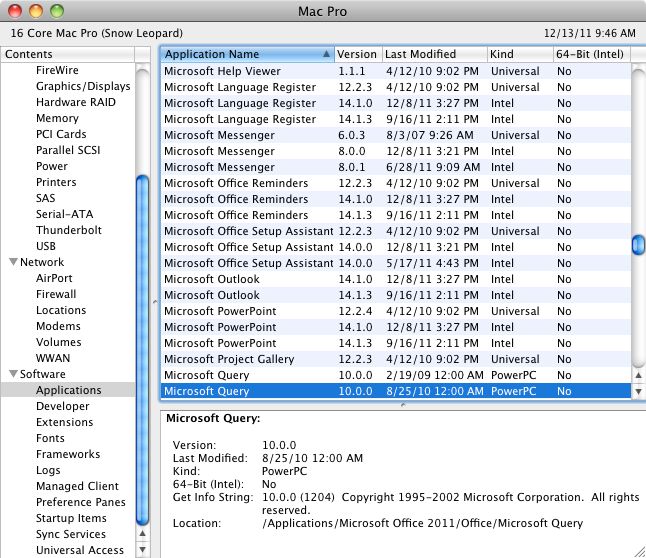Select Power in the sidebar

[51, 166]
